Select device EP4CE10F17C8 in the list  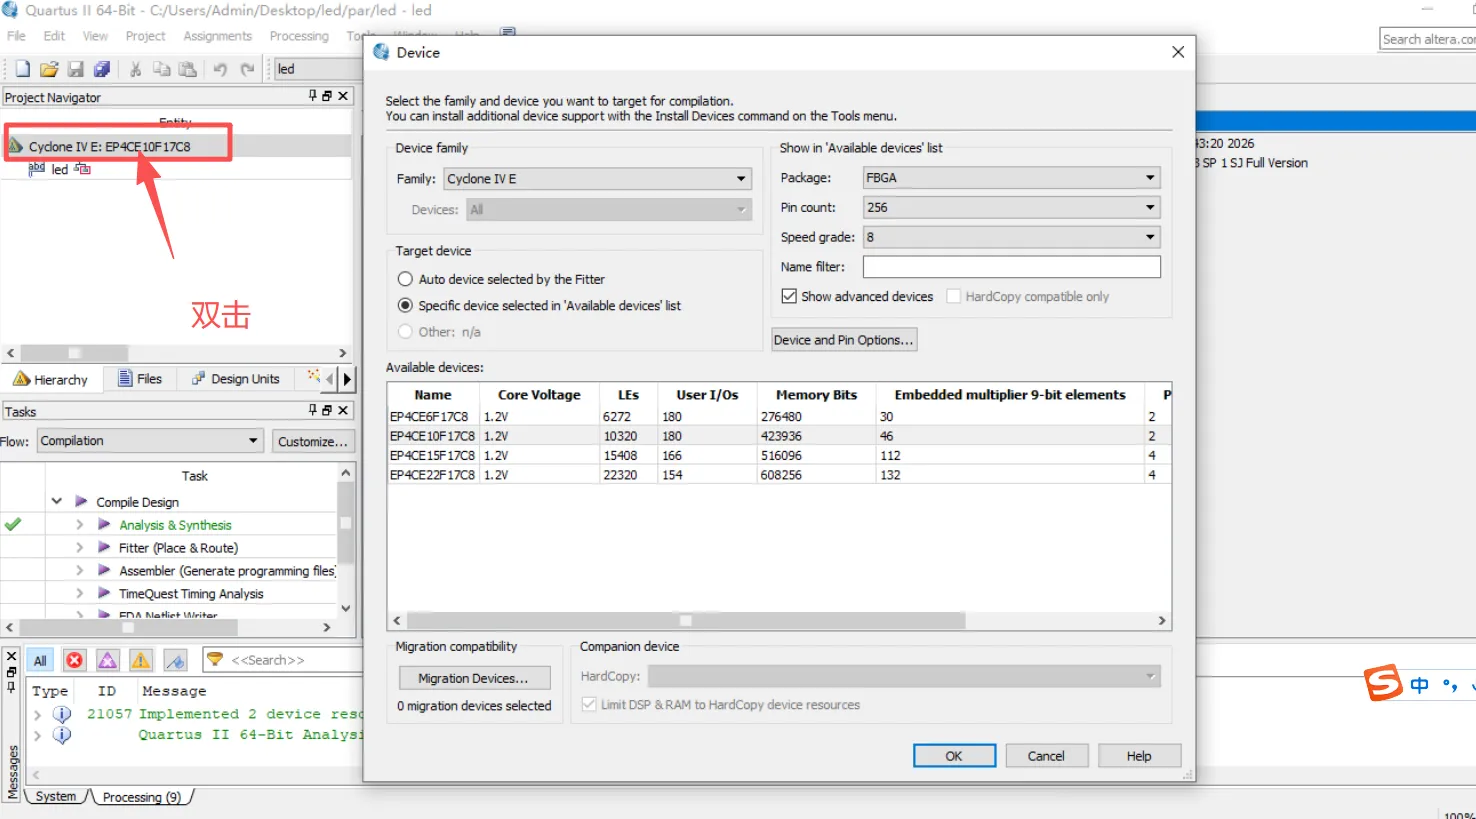click(x=779, y=436)
